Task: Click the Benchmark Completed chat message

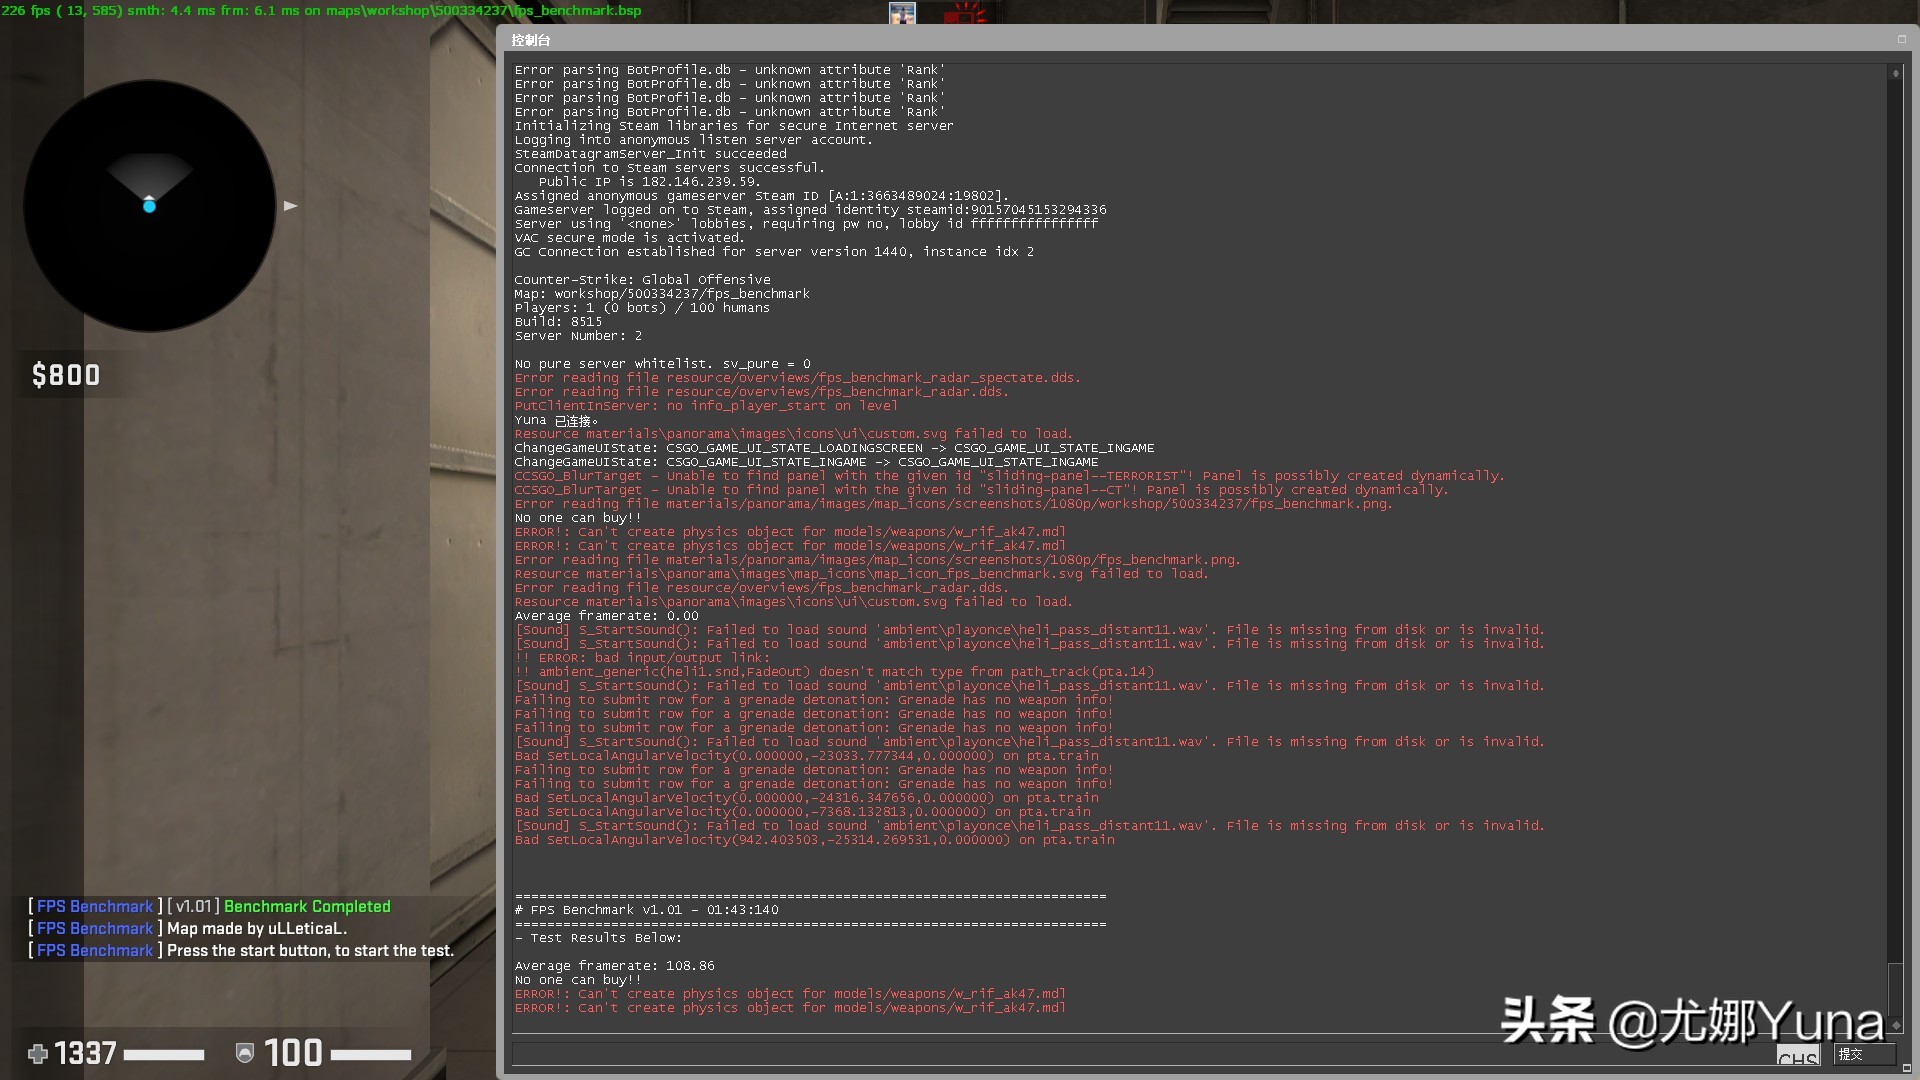Action: (307, 906)
